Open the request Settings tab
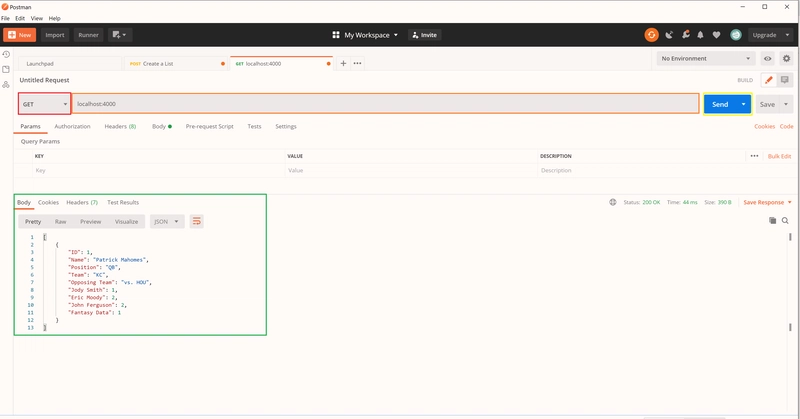The width and height of the screenshot is (800, 419). click(286, 126)
